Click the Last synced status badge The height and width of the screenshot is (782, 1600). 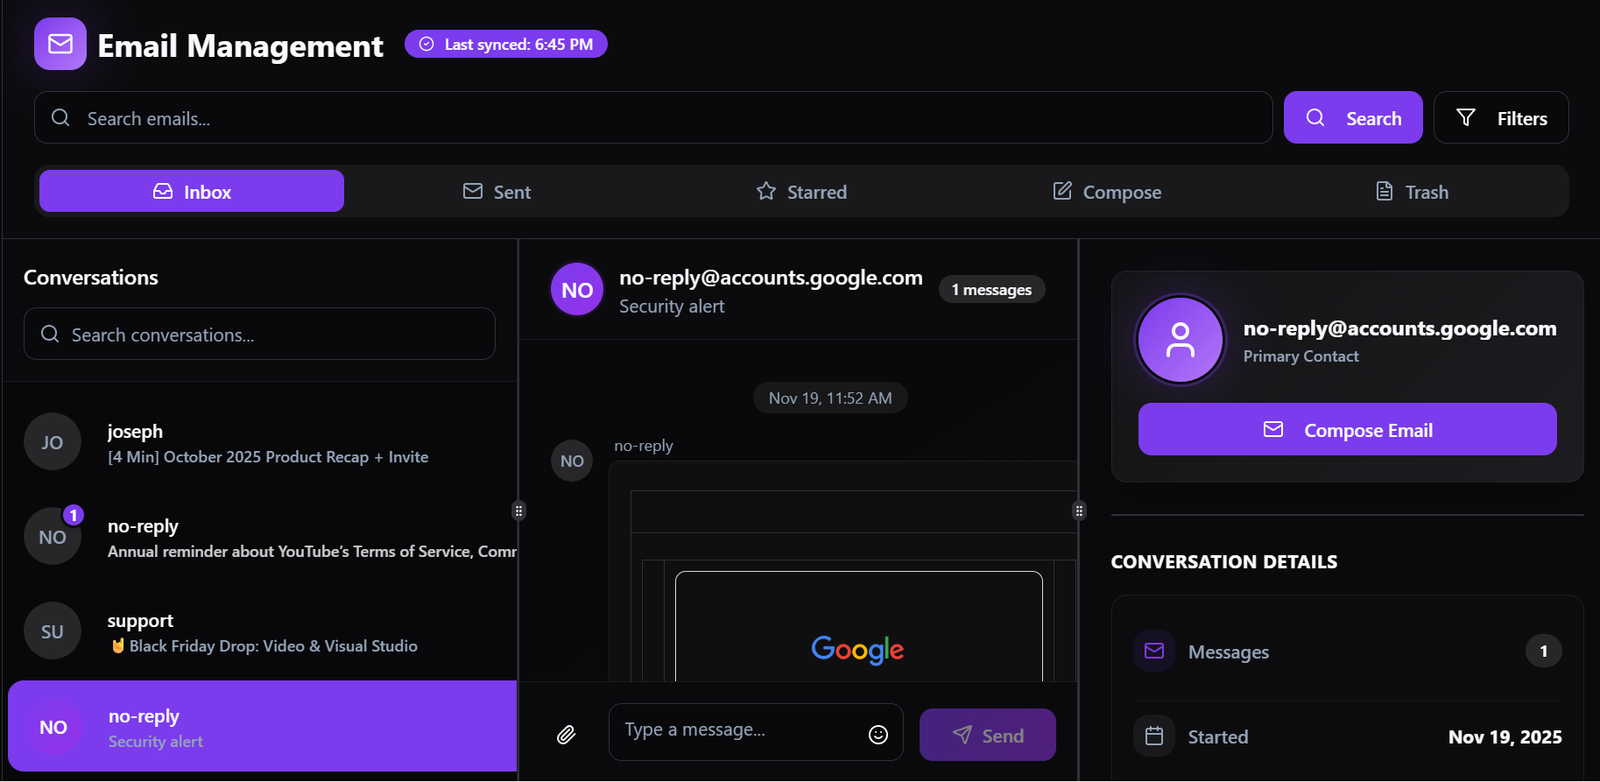tap(506, 44)
